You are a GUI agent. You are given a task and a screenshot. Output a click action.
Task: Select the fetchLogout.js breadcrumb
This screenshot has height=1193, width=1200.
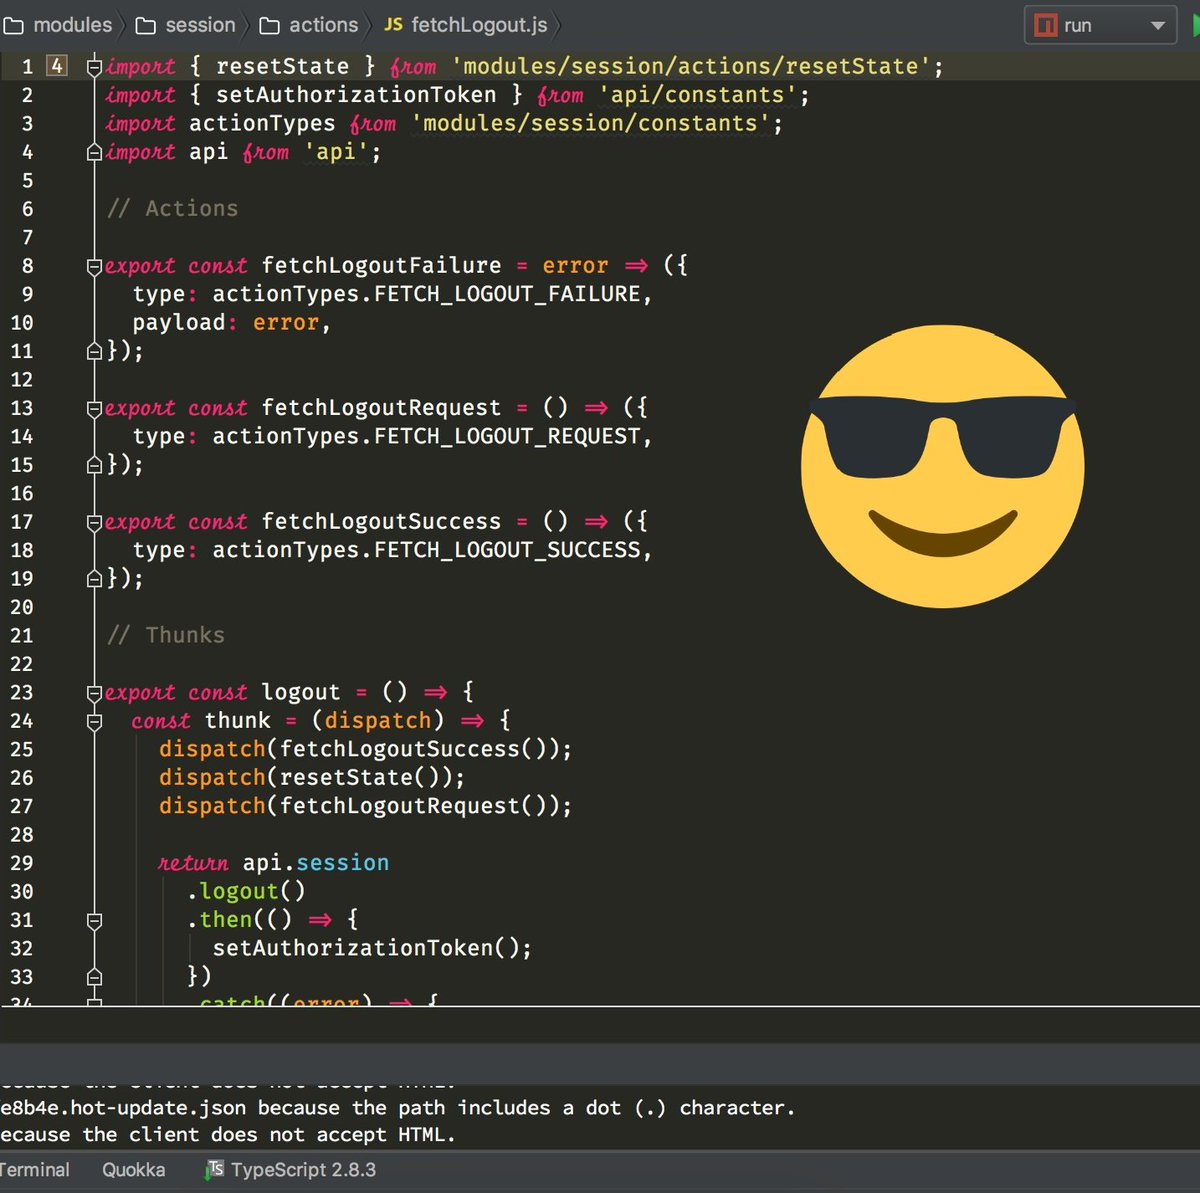tap(479, 25)
